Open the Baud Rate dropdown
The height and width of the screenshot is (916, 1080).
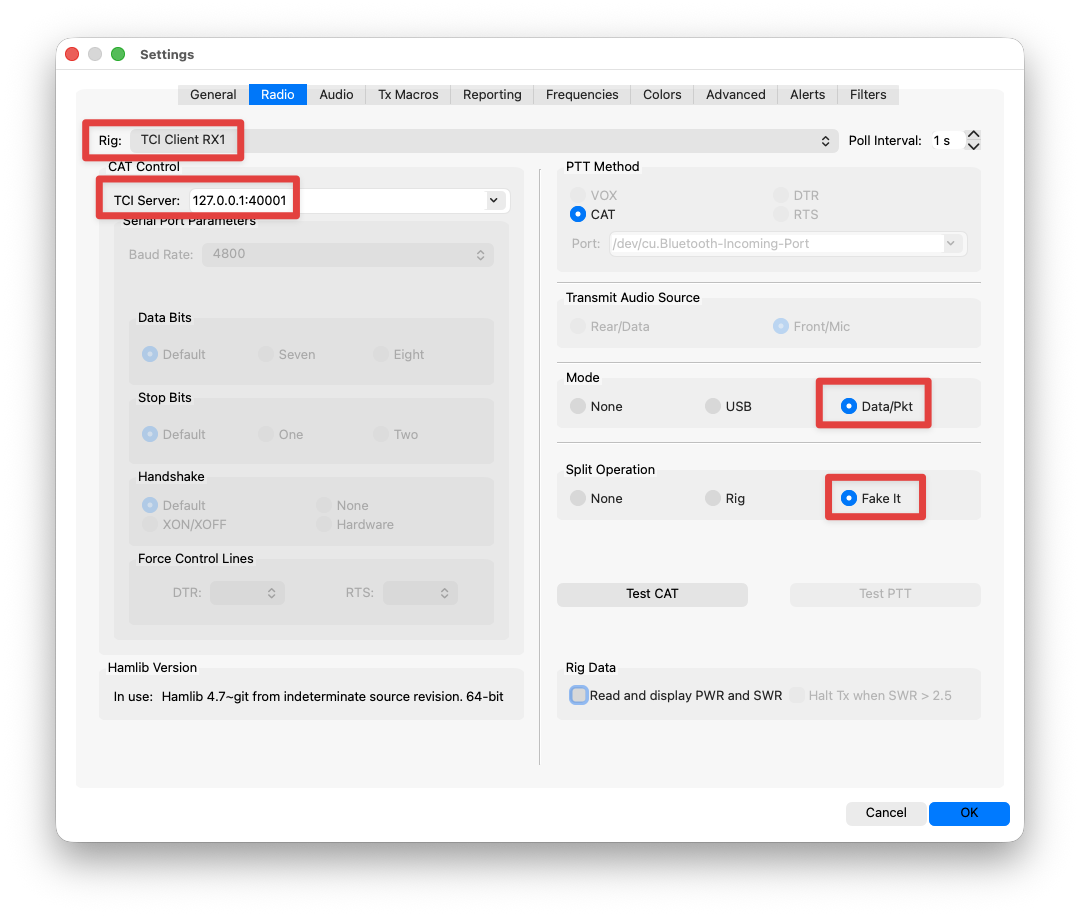[348, 254]
